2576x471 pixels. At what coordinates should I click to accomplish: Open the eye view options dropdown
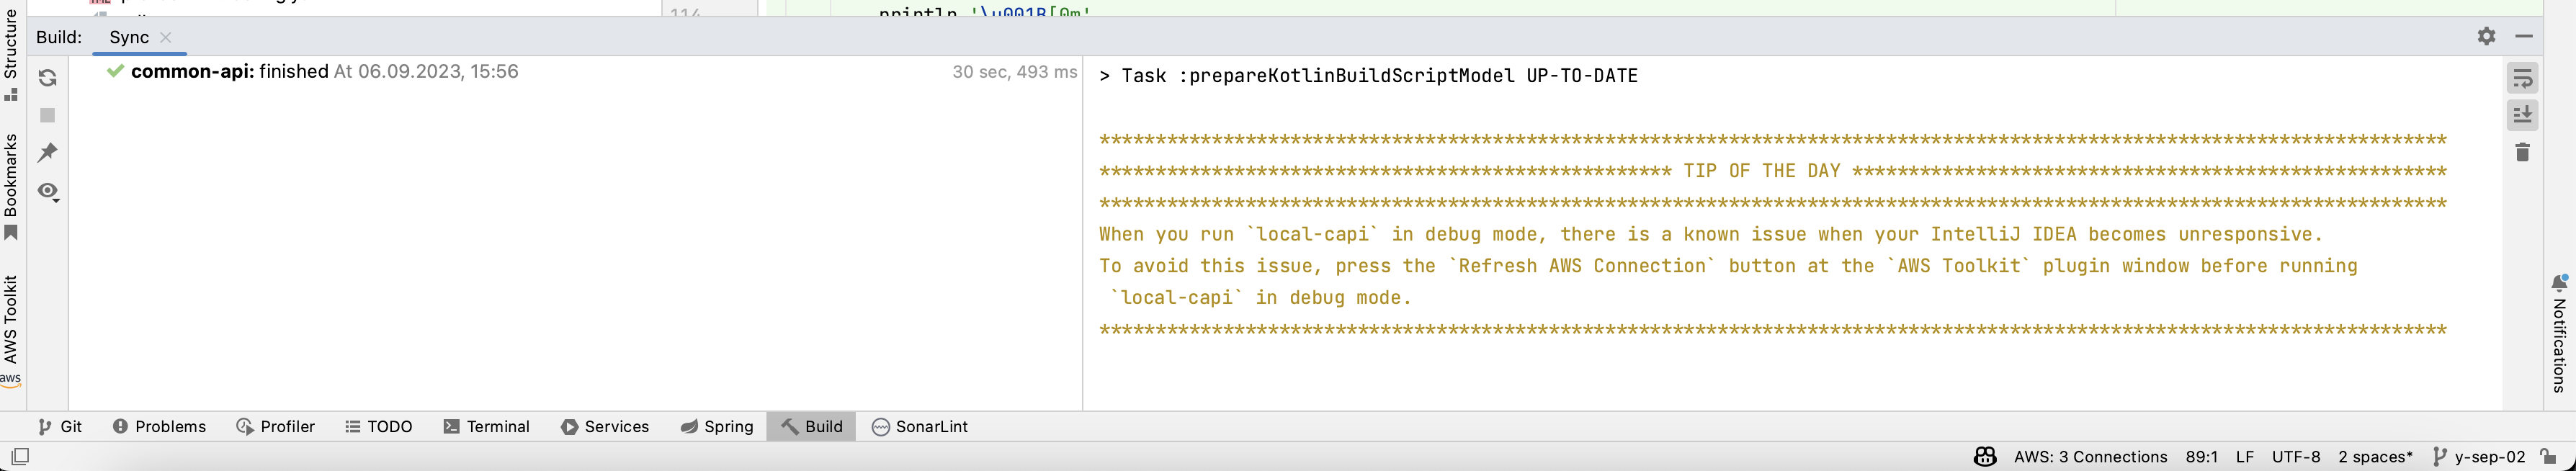48,191
